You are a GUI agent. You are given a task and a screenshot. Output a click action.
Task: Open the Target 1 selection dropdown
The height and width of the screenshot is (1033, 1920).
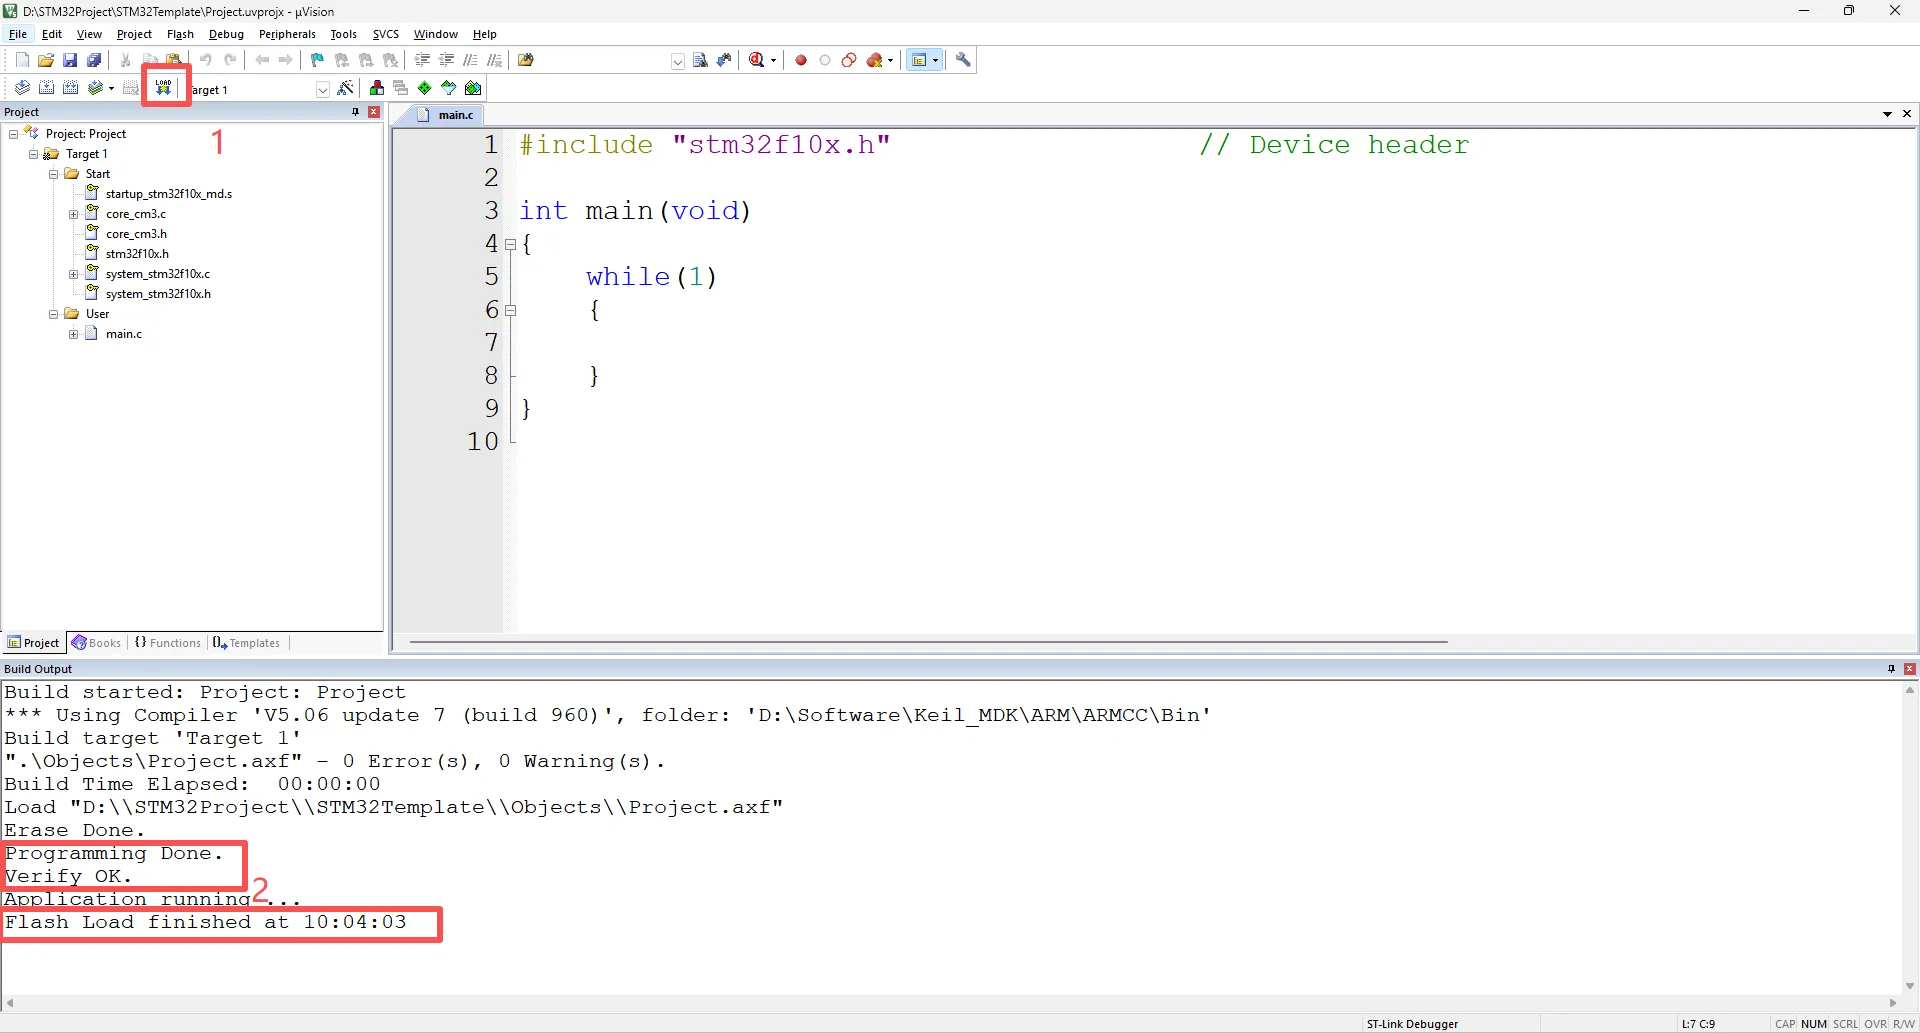[x=323, y=89]
